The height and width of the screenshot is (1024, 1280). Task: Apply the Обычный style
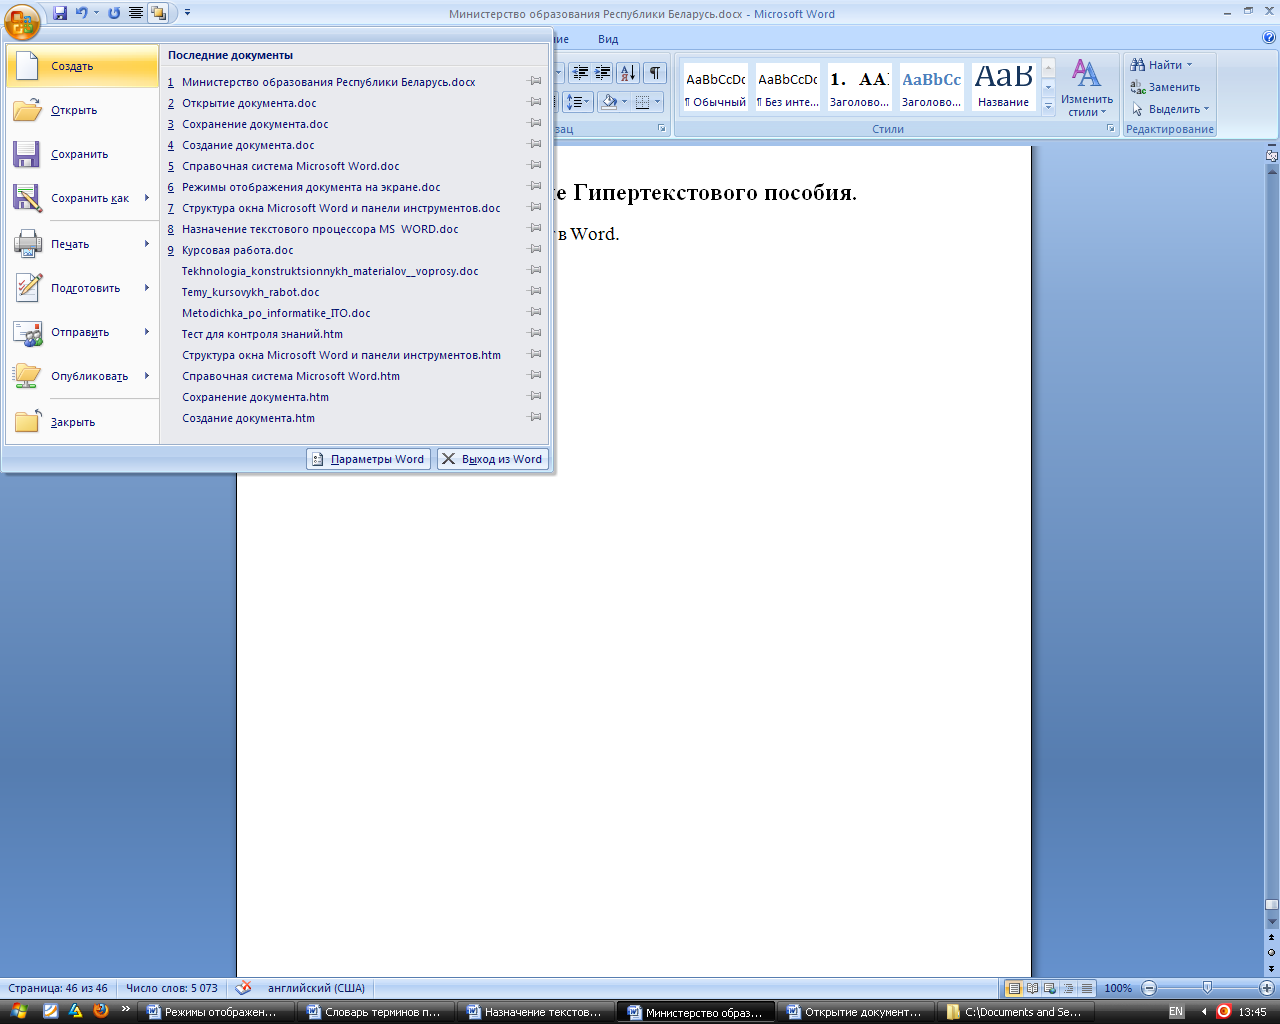tap(716, 88)
